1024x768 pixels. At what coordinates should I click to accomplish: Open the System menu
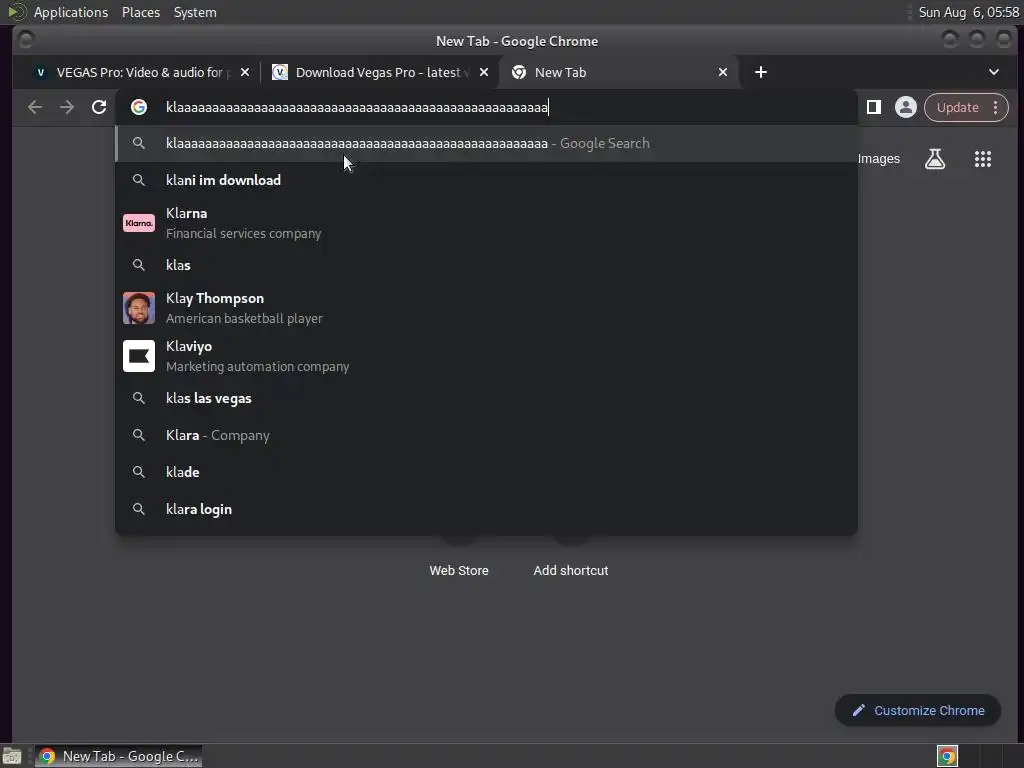(x=195, y=12)
